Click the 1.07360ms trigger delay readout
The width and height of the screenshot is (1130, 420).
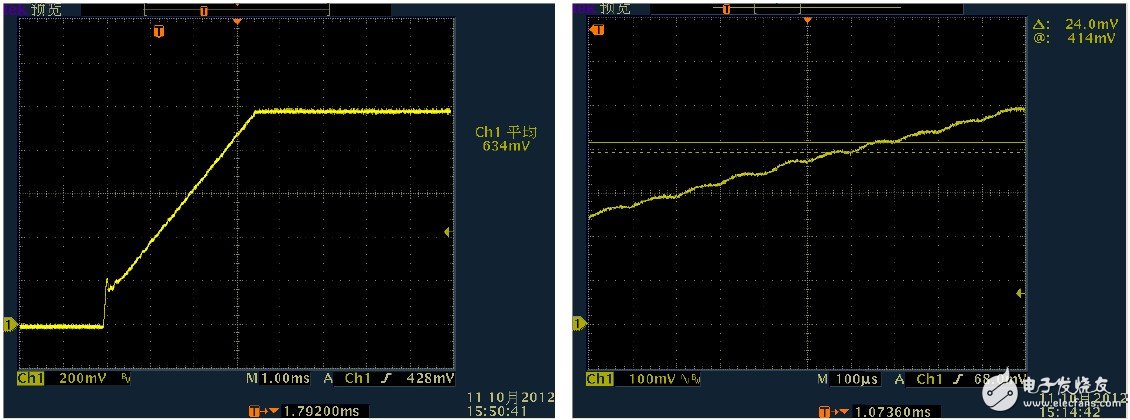888,410
